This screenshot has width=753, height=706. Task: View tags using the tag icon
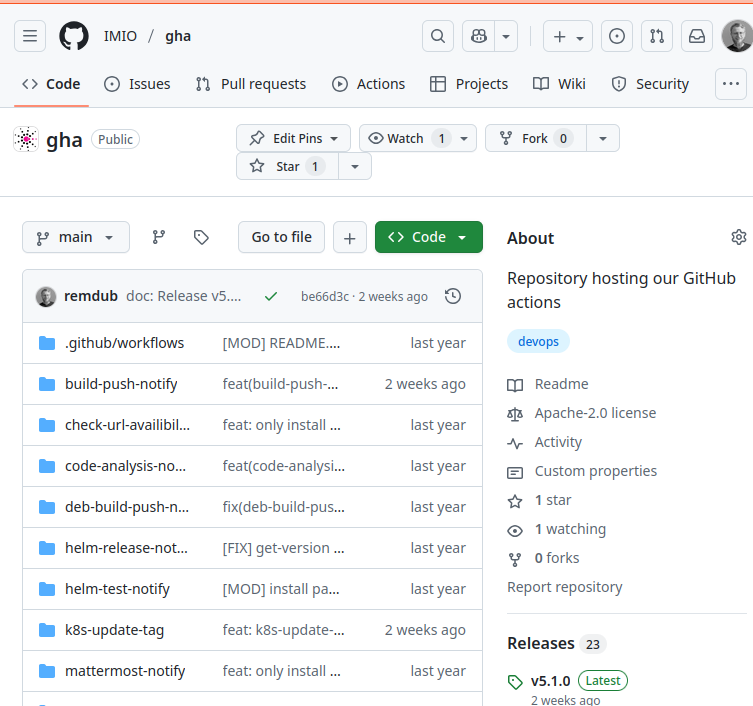click(201, 237)
